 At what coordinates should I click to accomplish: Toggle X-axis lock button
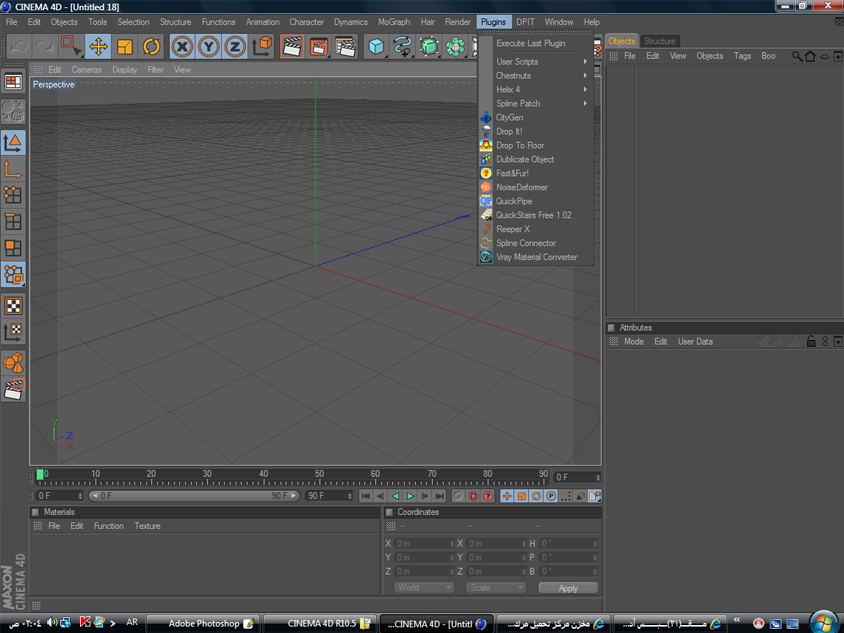182,46
